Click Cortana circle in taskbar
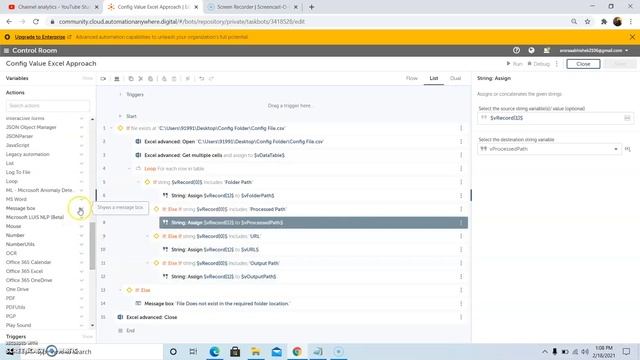 point(173,351)
